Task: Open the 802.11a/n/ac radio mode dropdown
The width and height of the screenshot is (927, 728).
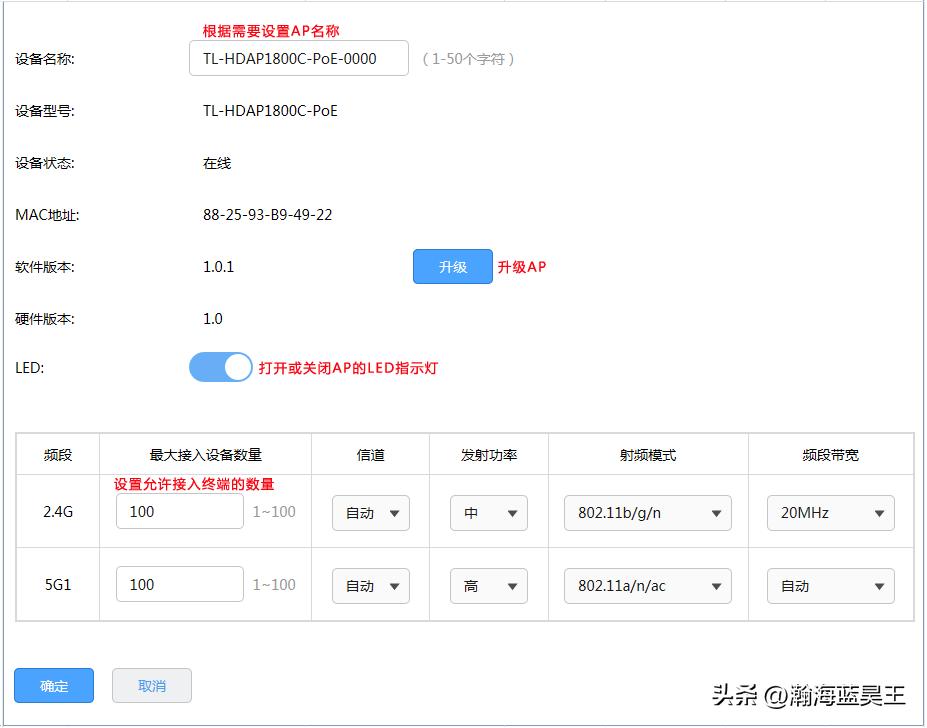Action: (647, 585)
